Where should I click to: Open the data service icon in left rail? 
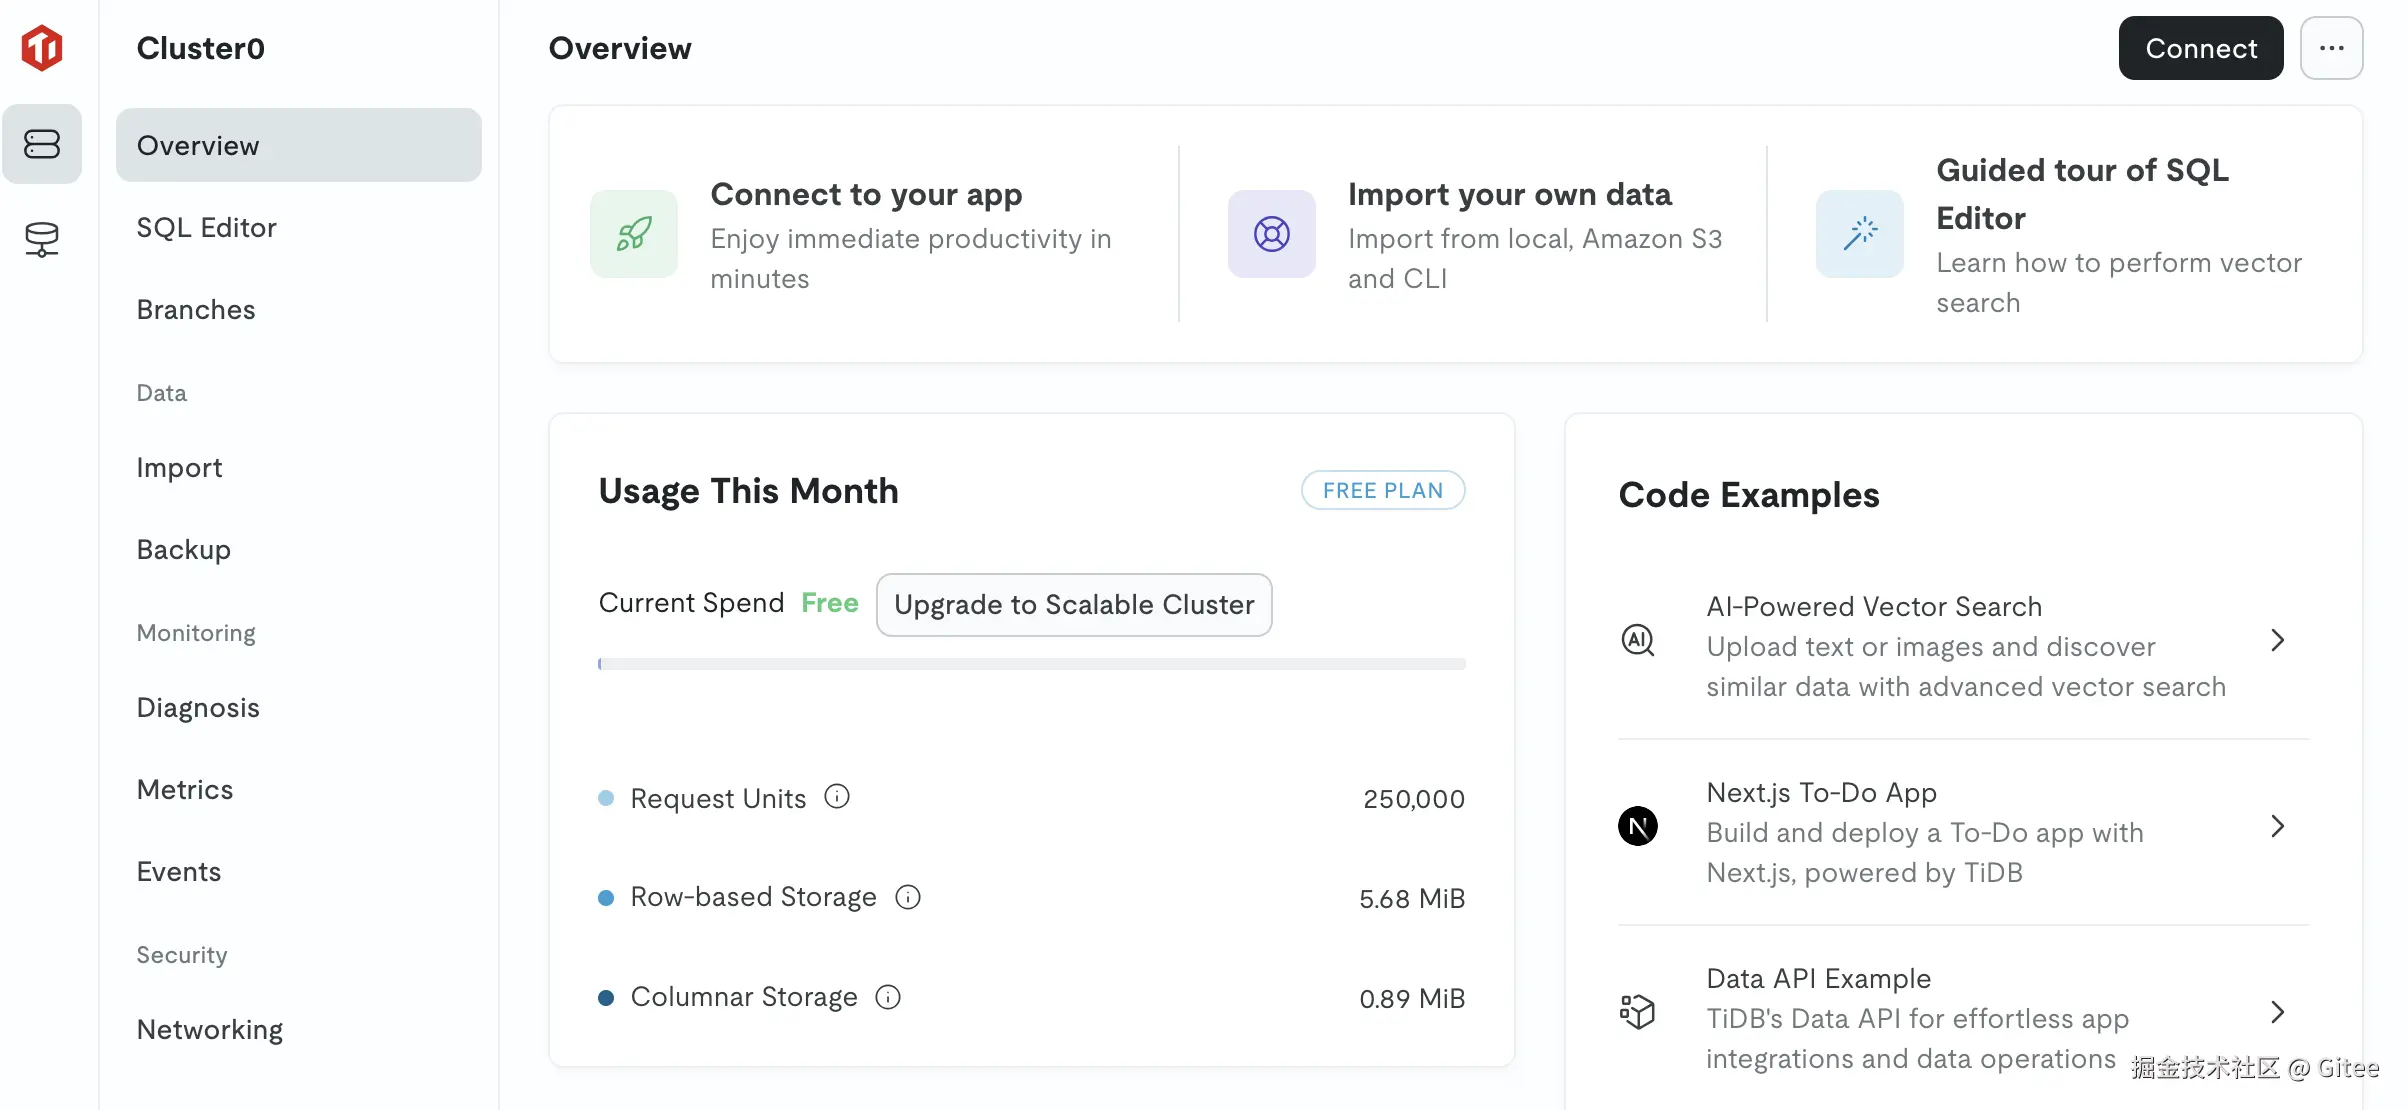coord(42,239)
